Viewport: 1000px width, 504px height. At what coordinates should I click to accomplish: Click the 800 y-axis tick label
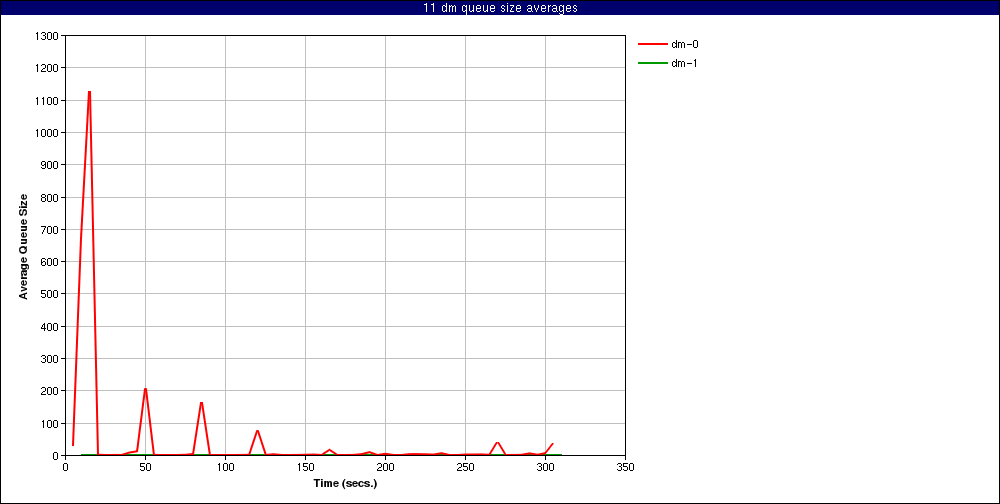coord(52,198)
